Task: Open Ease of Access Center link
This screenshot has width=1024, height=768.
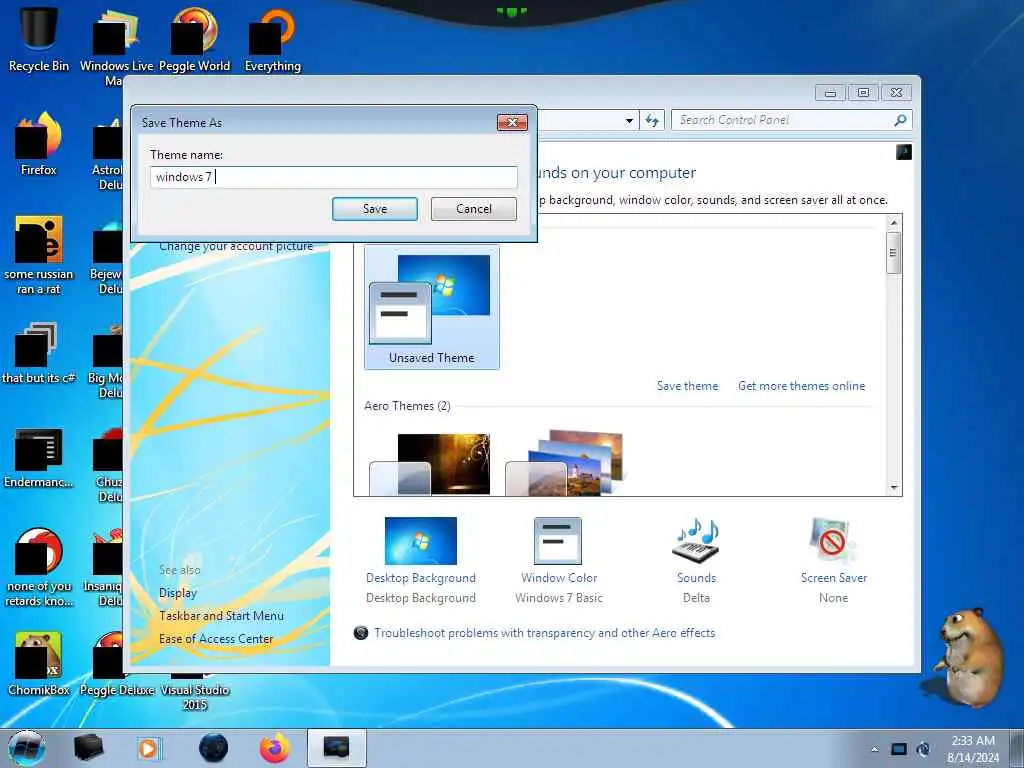Action: (x=216, y=639)
